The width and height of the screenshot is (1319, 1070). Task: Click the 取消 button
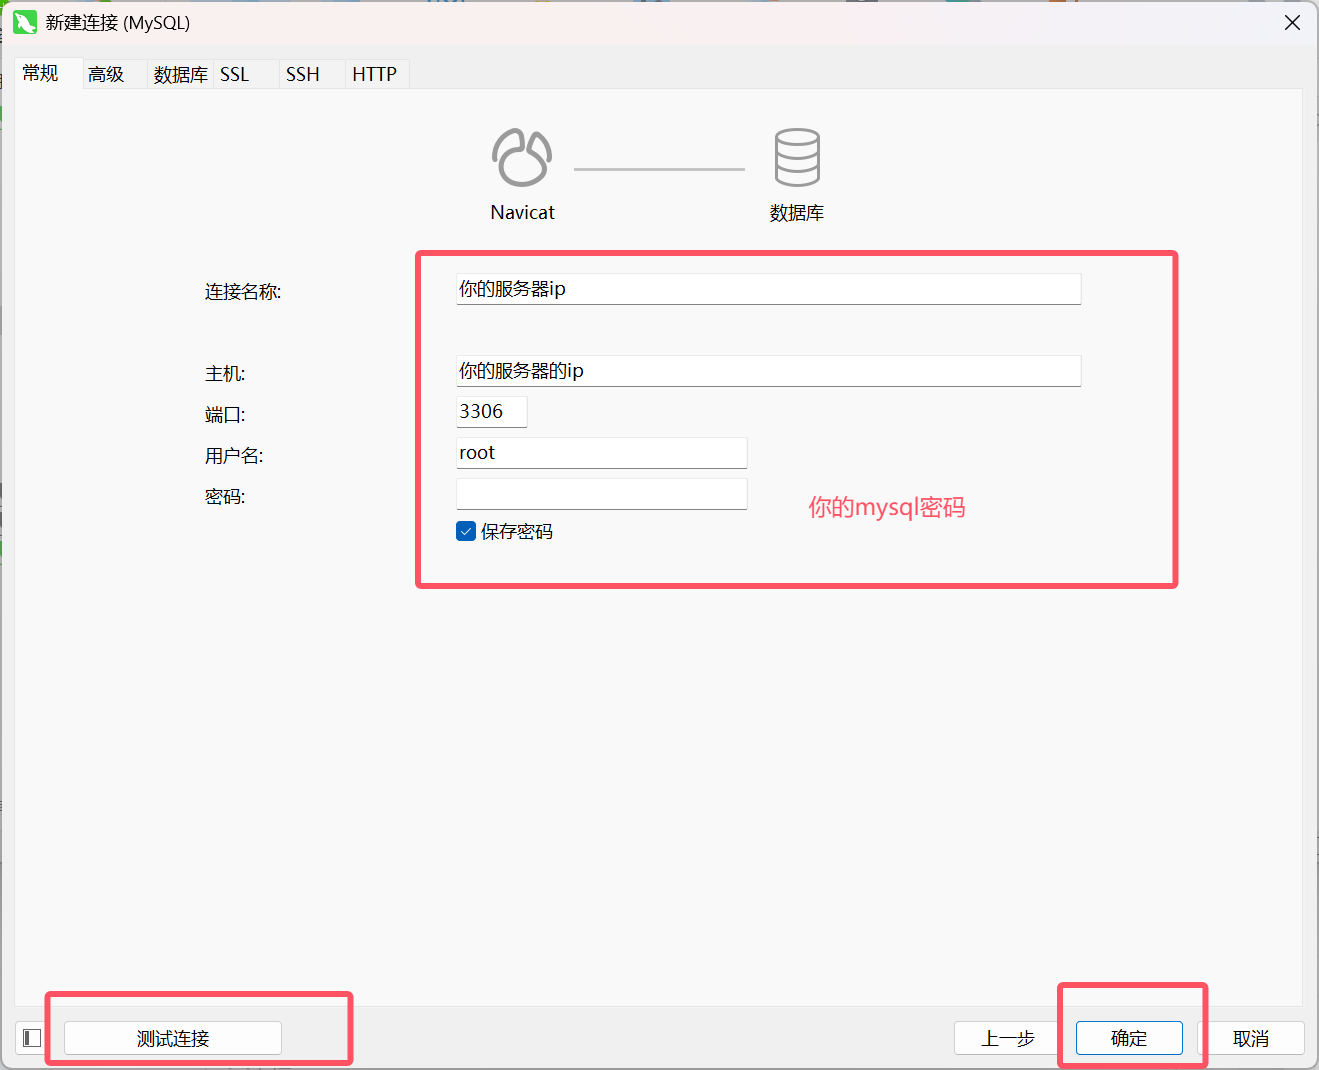[1252, 1038]
